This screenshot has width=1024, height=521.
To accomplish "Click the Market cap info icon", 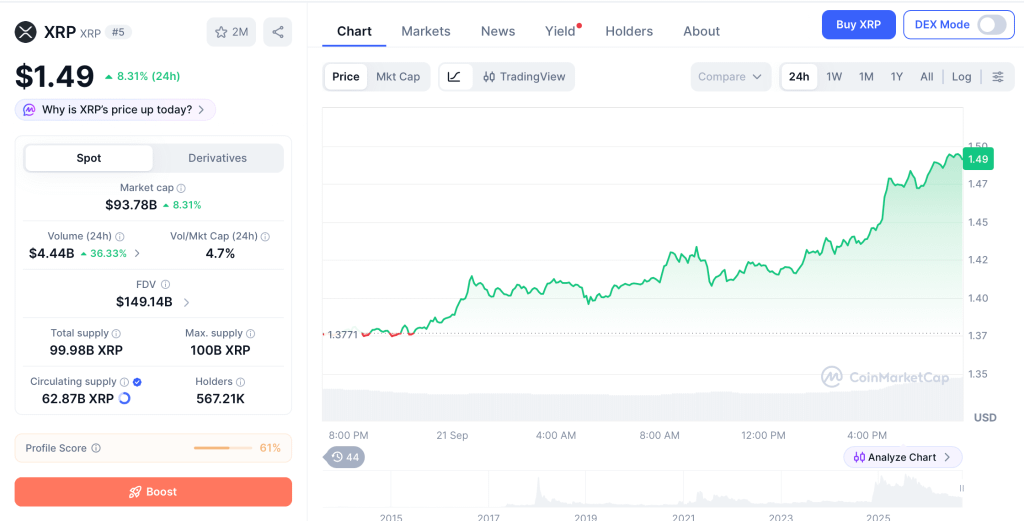I will tap(181, 188).
